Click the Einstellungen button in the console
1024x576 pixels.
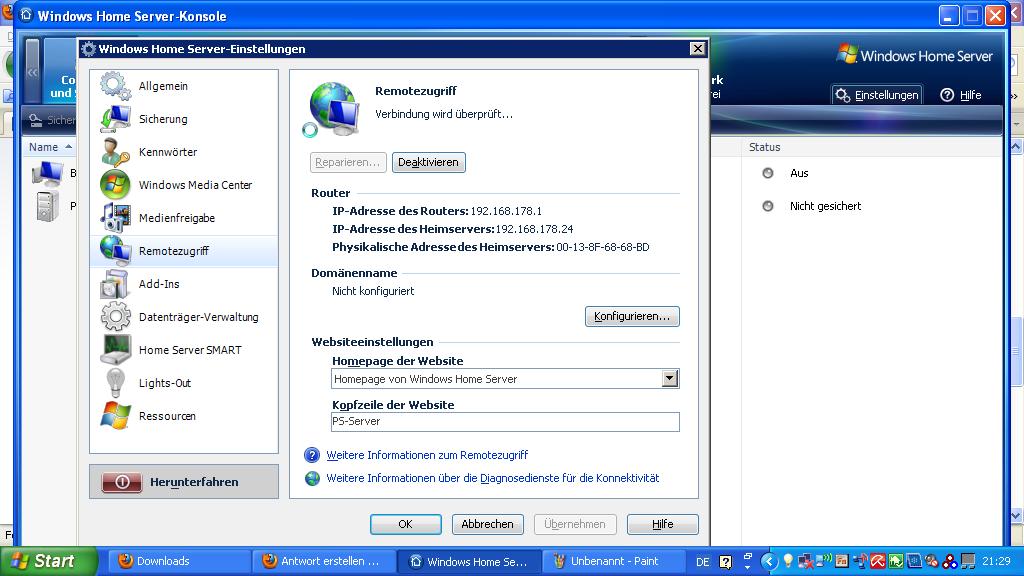click(877, 95)
